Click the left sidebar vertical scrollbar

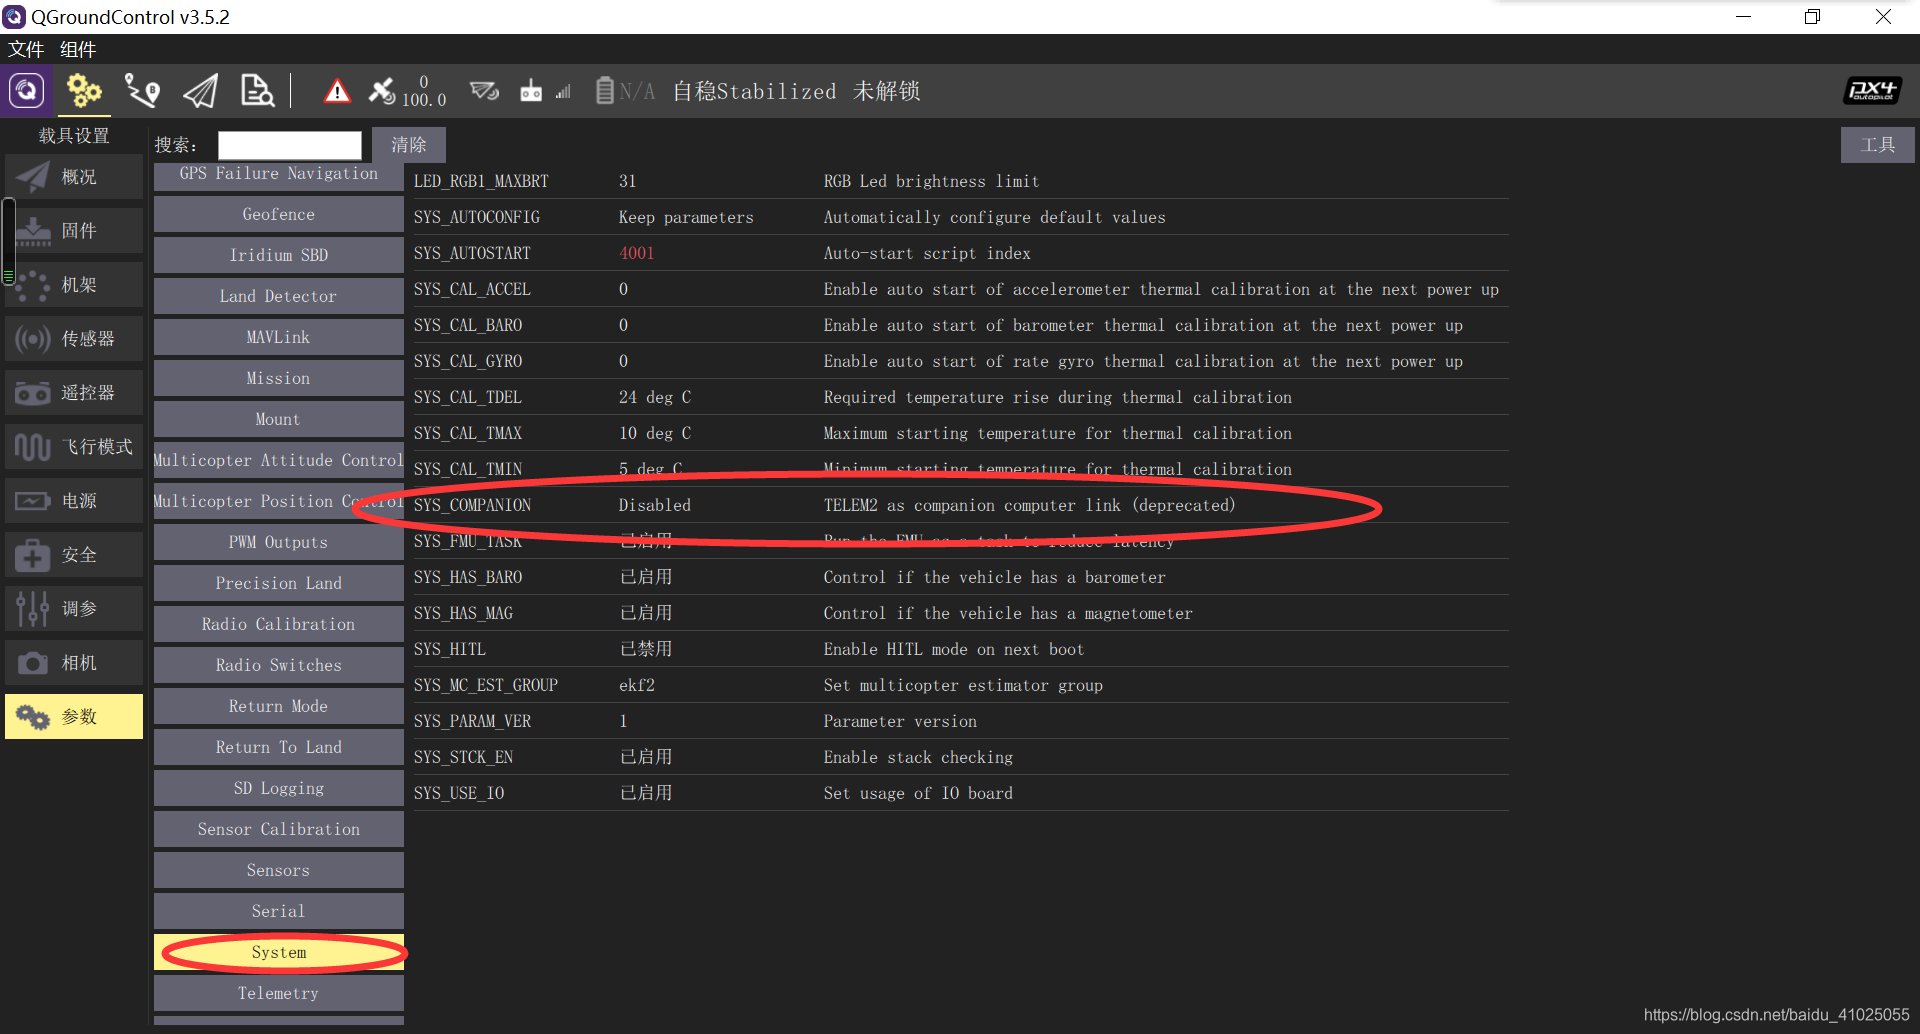[x=9, y=240]
